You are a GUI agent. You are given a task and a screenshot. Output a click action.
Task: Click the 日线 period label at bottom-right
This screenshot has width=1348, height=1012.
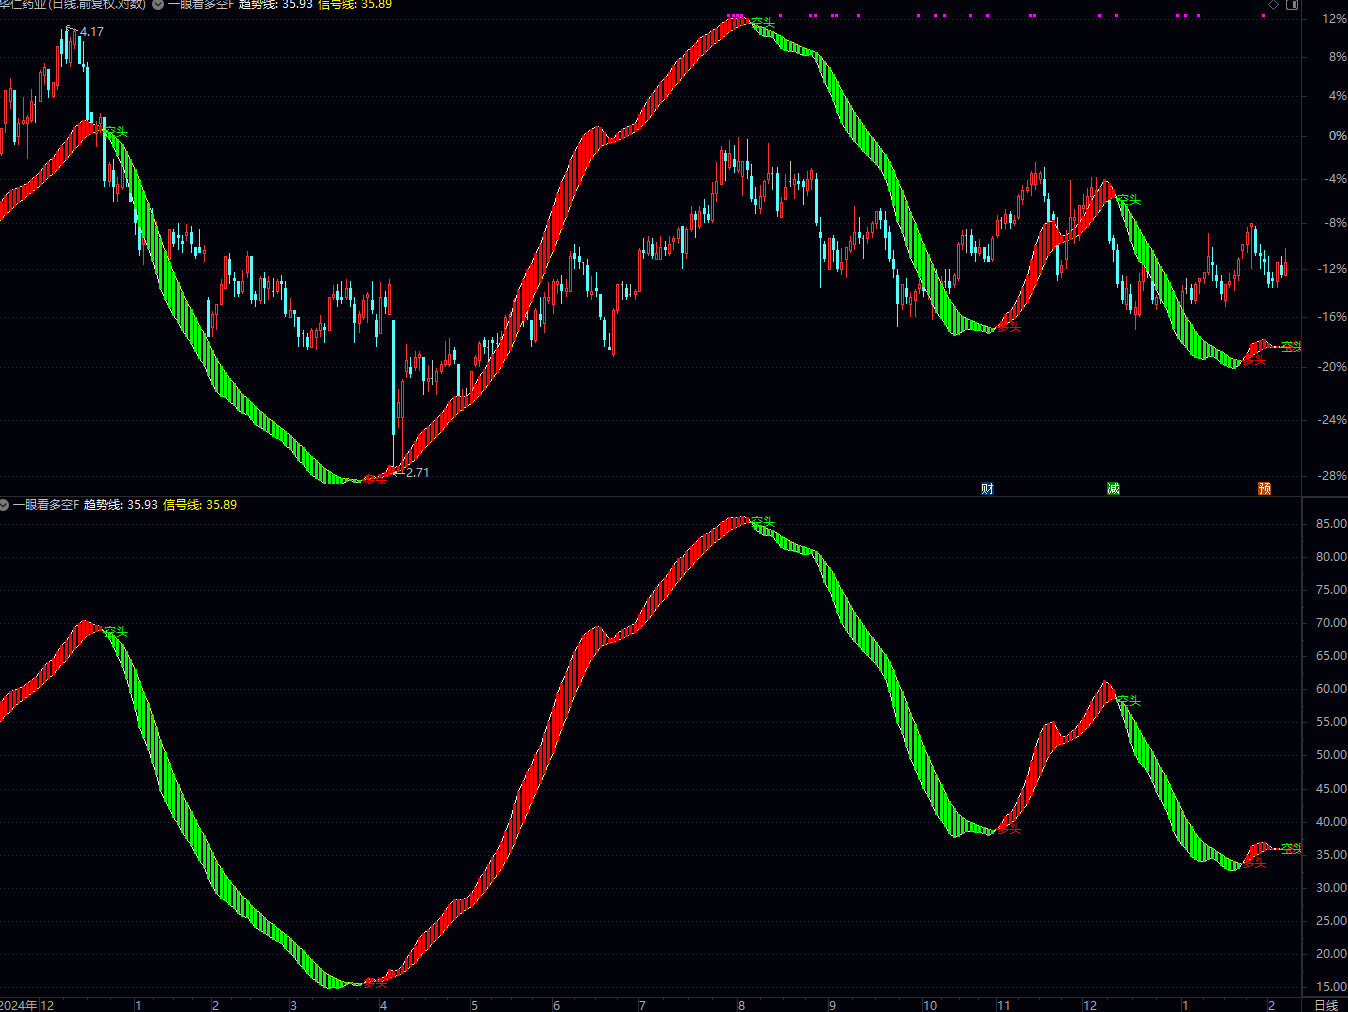click(x=1325, y=1005)
